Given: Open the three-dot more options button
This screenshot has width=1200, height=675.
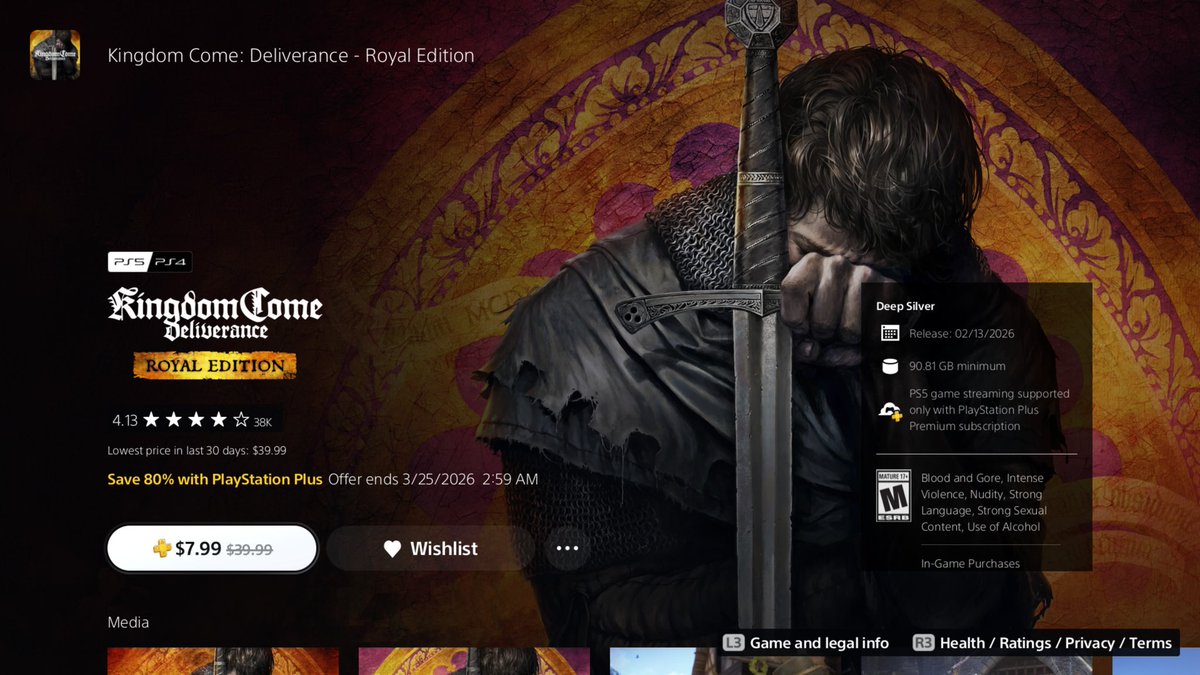Looking at the screenshot, I should click(x=567, y=548).
